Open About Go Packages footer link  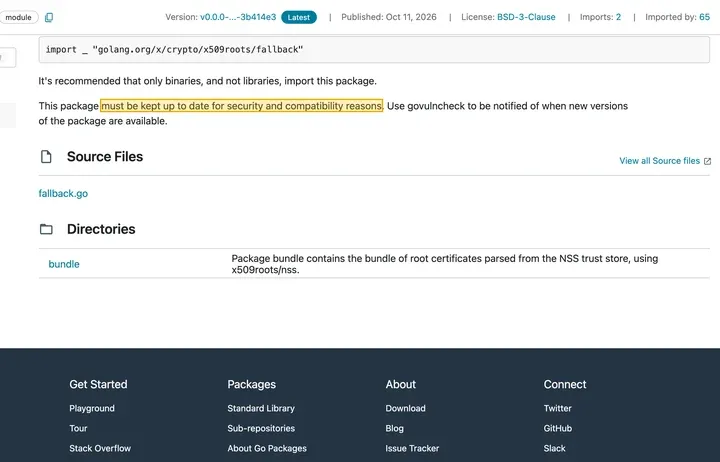[267, 448]
